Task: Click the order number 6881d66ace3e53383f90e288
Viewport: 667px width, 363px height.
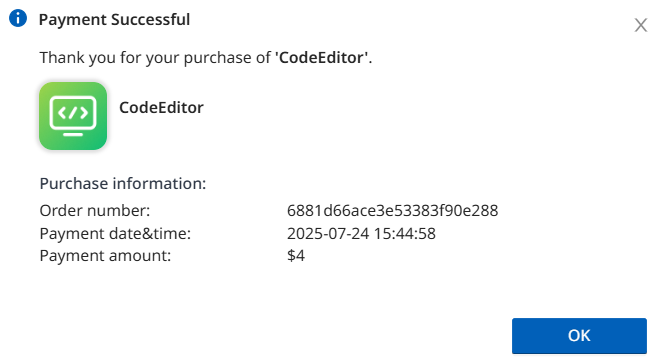Action: 392,211
